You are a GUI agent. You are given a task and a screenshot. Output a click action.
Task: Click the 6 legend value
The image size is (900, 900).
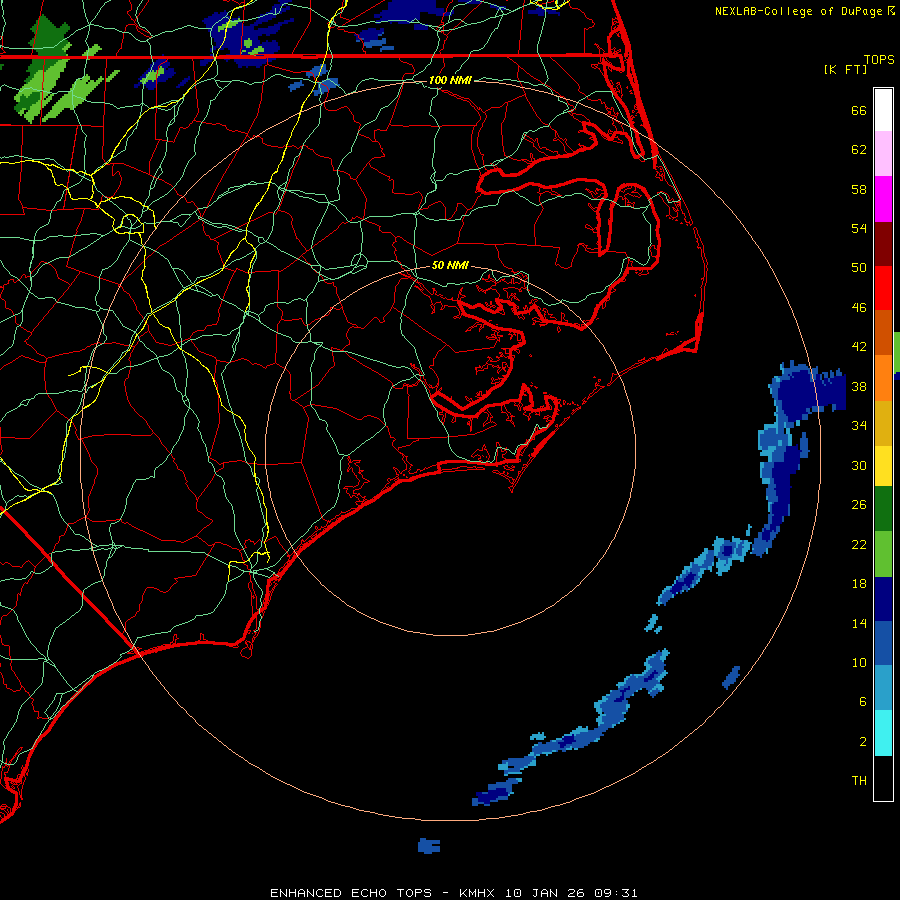pos(863,702)
